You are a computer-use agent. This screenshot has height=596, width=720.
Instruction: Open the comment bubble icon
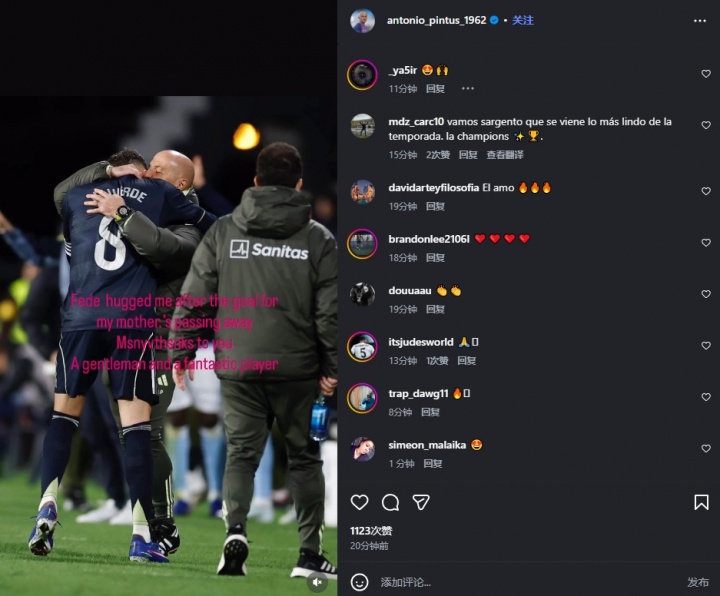(x=390, y=502)
